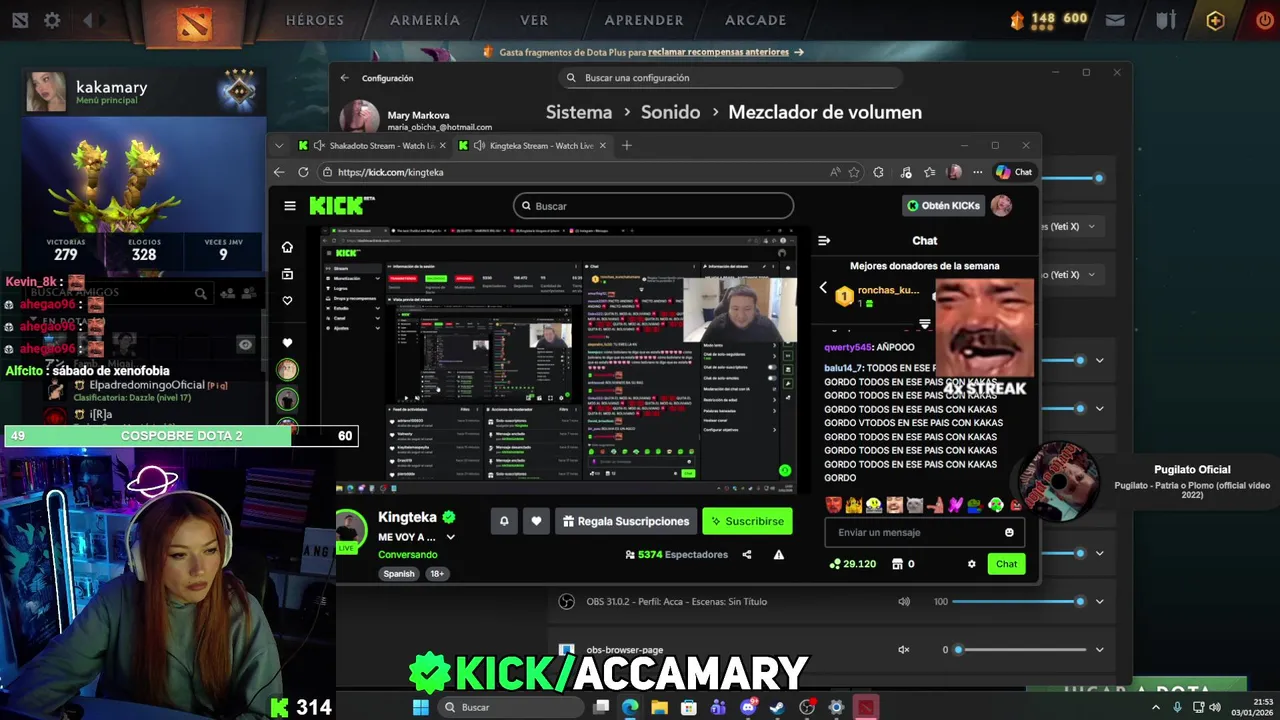The width and height of the screenshot is (1280, 720).
Task: Click the Kick Buscar search field
Action: (x=654, y=206)
